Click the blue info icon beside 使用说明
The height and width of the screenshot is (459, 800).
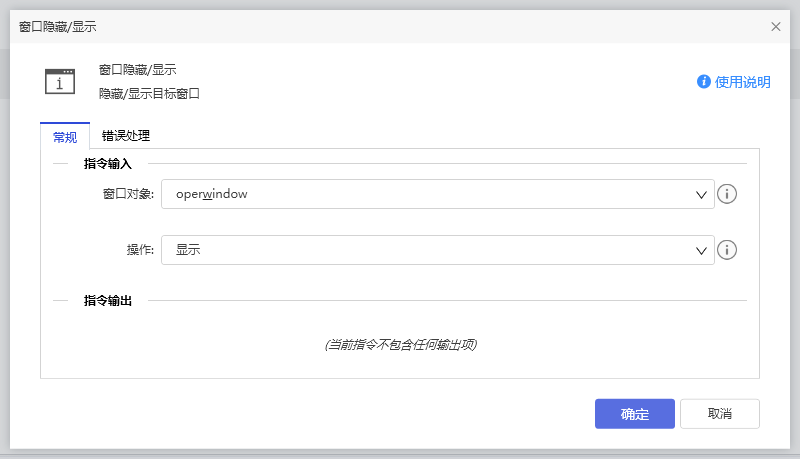click(x=704, y=82)
